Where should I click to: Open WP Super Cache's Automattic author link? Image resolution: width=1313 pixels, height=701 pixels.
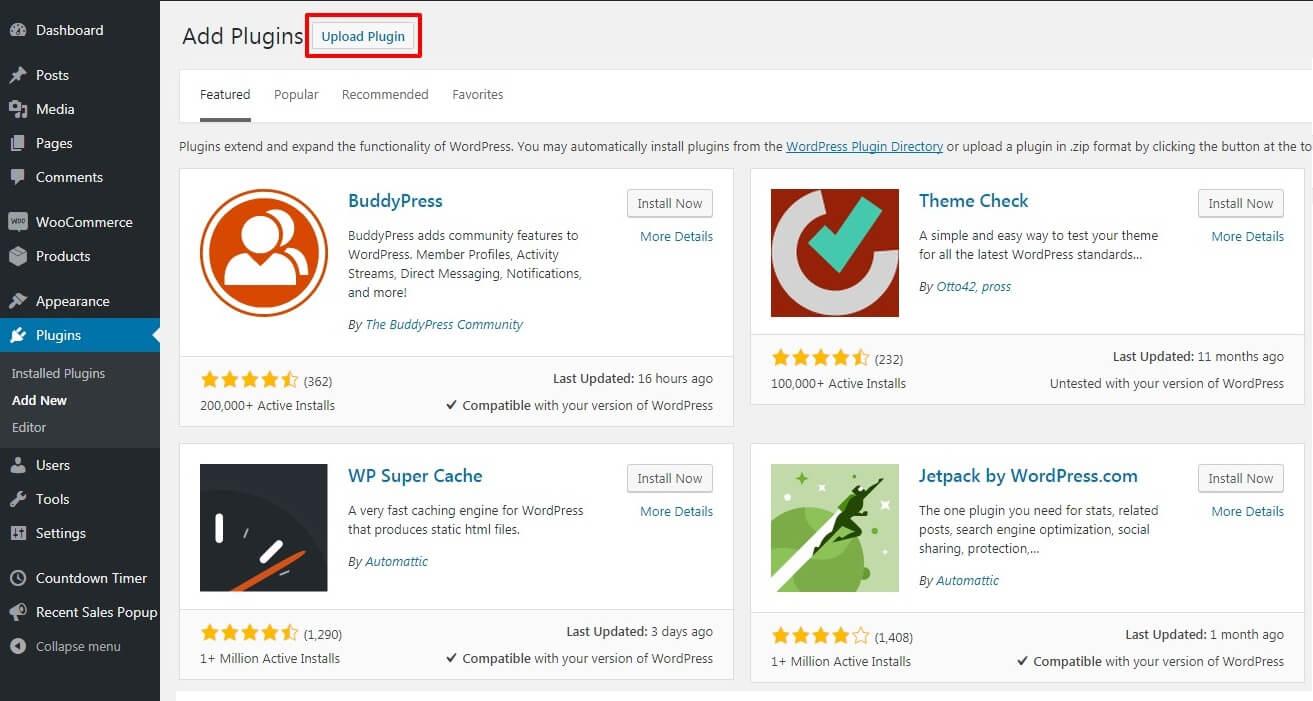(397, 562)
